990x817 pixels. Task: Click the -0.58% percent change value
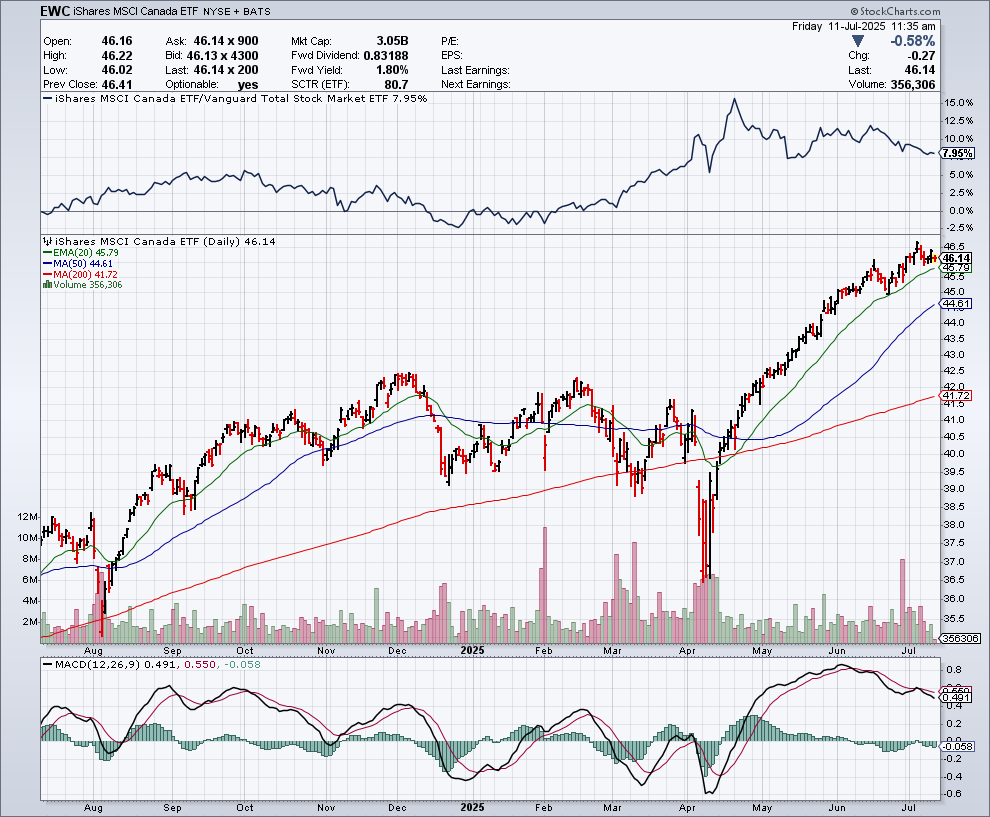pyautogui.click(x=912, y=41)
